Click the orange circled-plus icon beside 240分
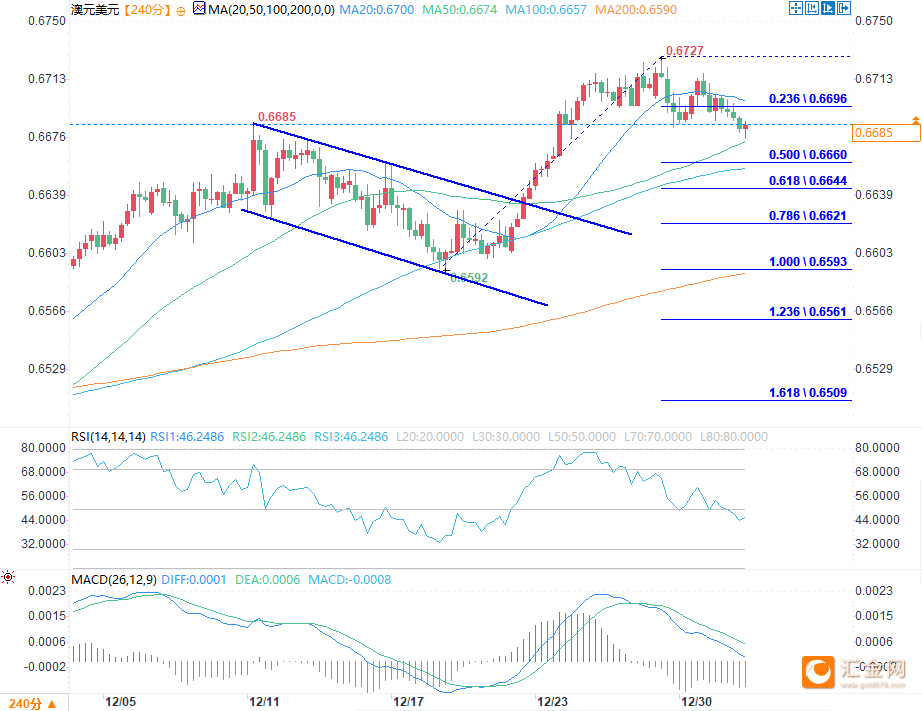The width and height of the screenshot is (922, 711). pyautogui.click(x=181, y=11)
